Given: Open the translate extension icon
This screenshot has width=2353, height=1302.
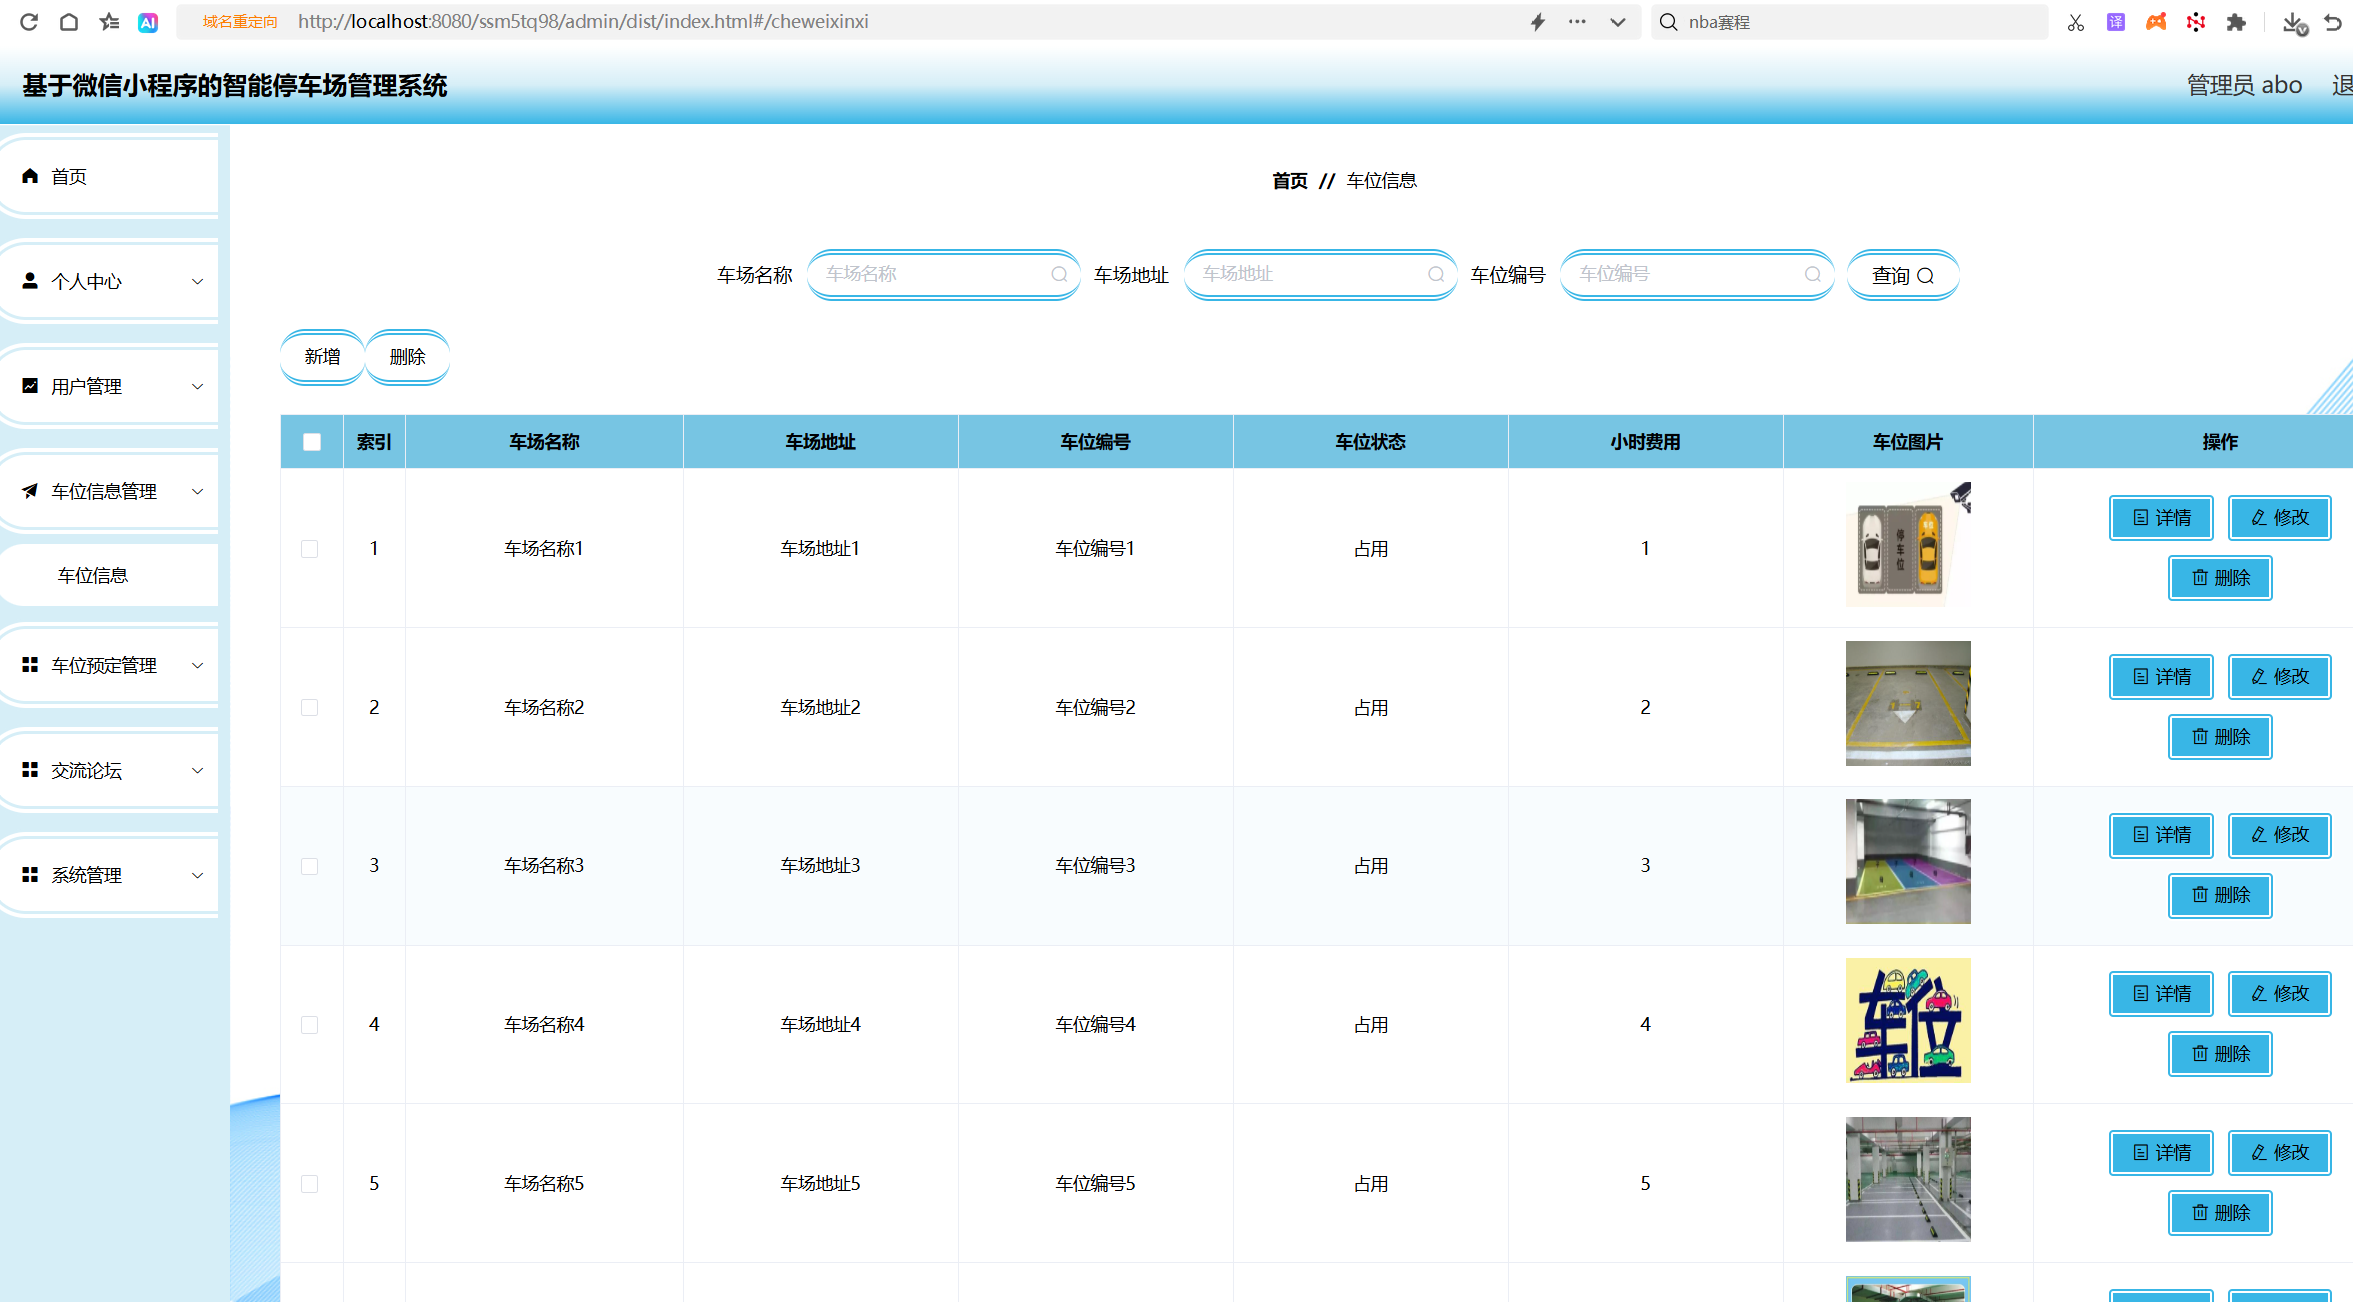Looking at the screenshot, I should (x=2116, y=22).
